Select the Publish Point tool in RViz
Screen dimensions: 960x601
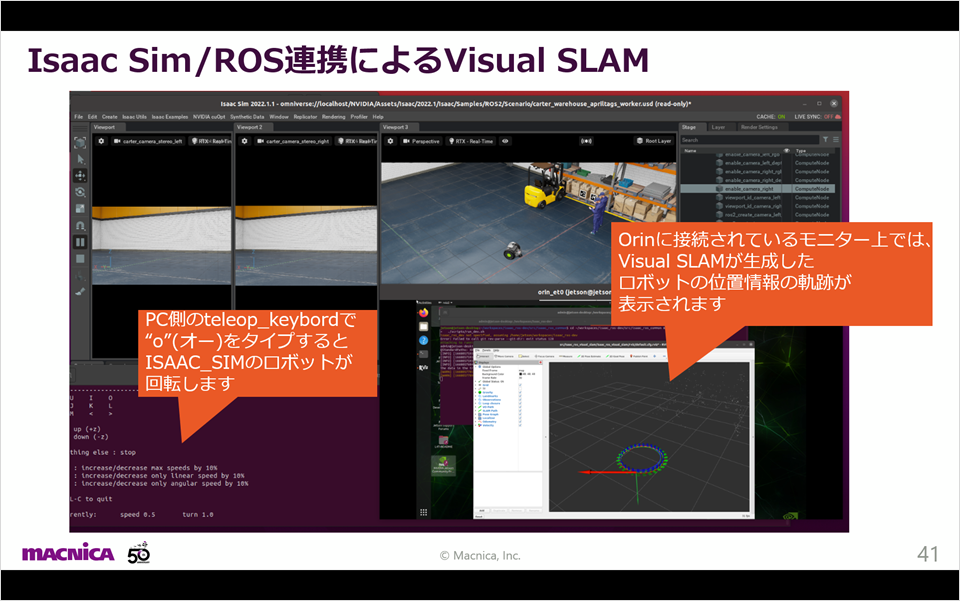pyautogui.click(x=639, y=356)
